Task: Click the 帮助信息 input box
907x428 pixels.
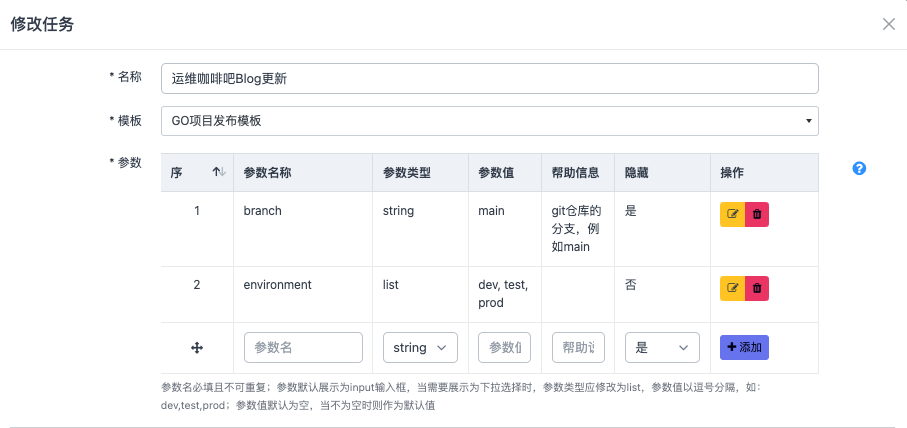Action: tap(578, 347)
